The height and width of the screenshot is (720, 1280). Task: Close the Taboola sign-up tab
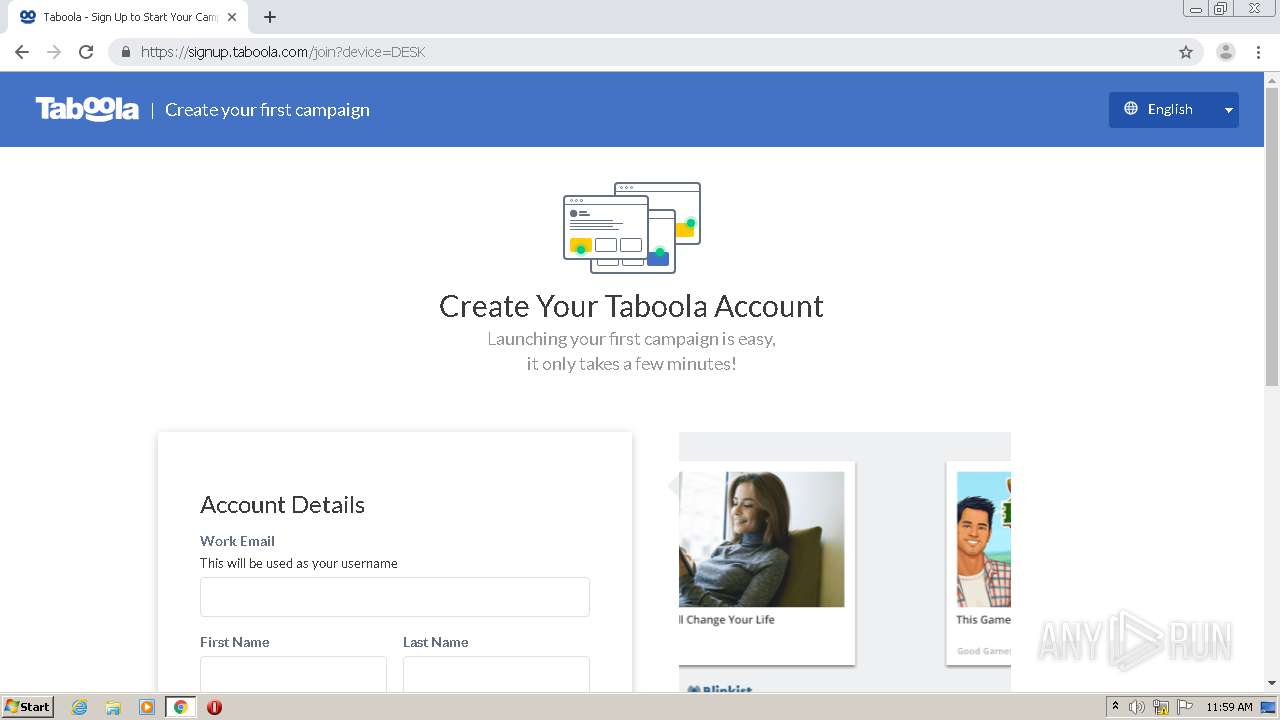[x=232, y=17]
